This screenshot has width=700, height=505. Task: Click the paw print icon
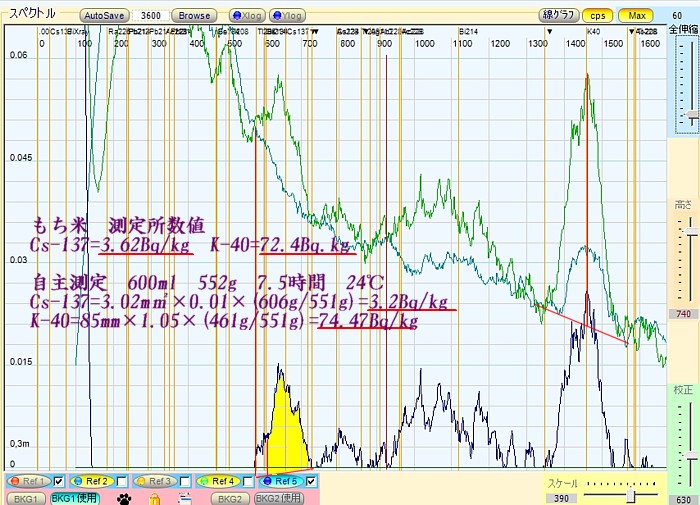pos(124,497)
